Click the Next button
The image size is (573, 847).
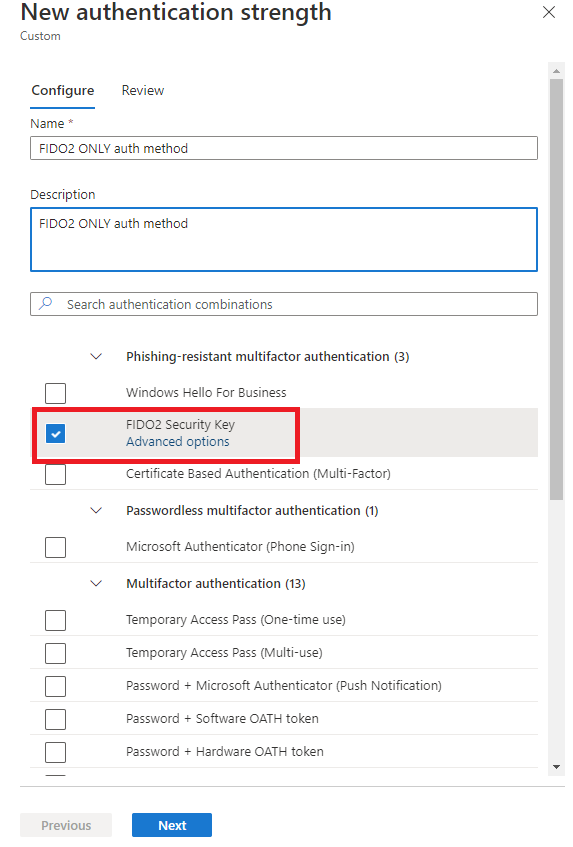click(172, 825)
